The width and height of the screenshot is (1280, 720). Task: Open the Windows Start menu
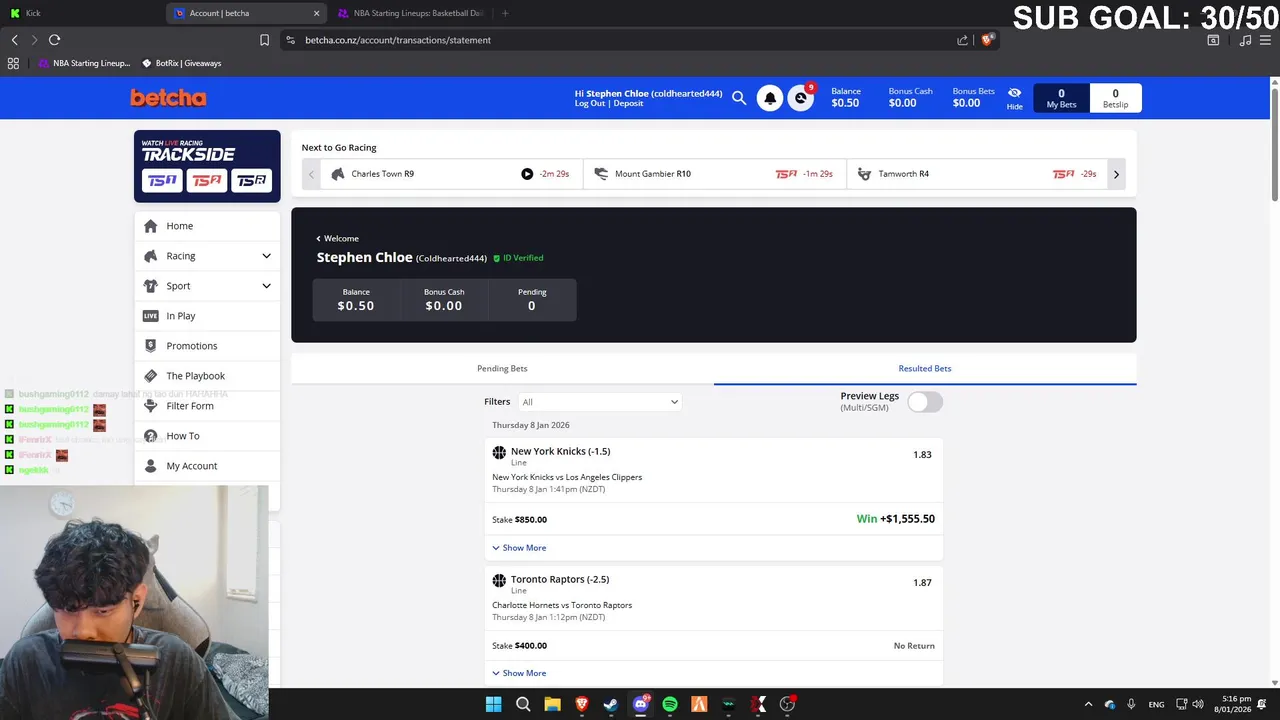pos(493,704)
